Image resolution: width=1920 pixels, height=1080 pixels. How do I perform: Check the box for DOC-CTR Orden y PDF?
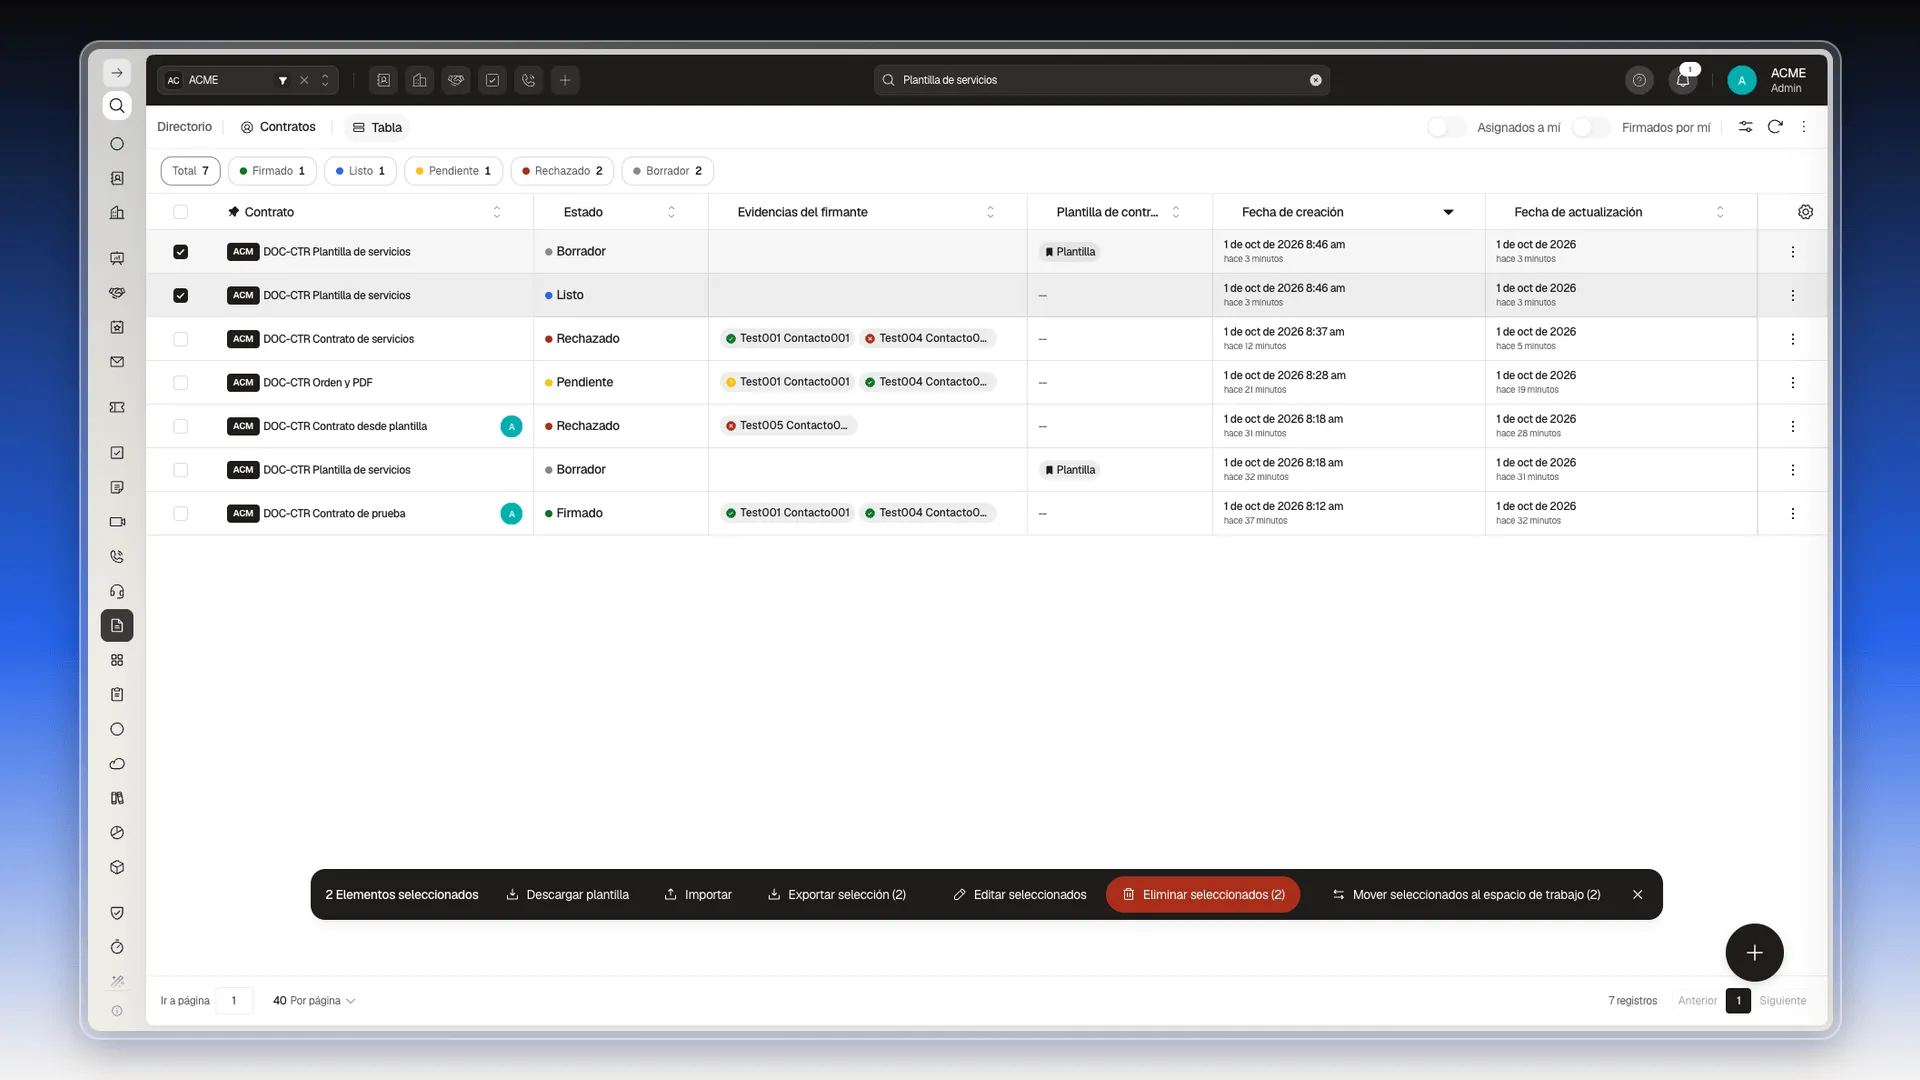pos(180,383)
